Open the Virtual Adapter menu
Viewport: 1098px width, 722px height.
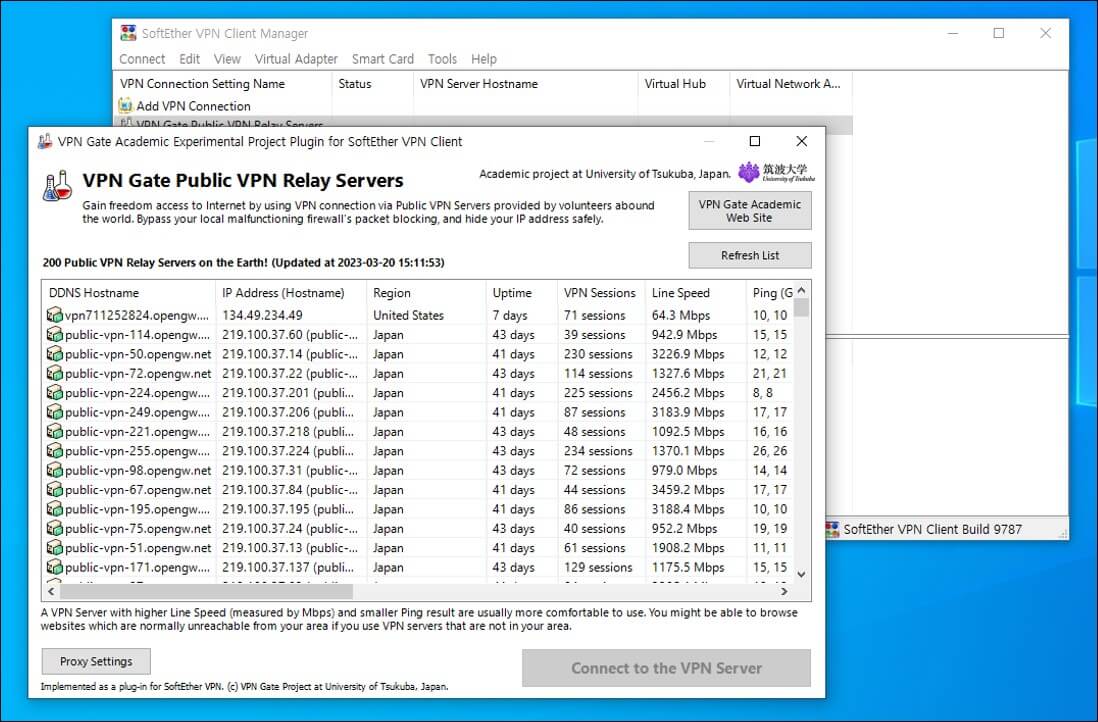point(296,59)
